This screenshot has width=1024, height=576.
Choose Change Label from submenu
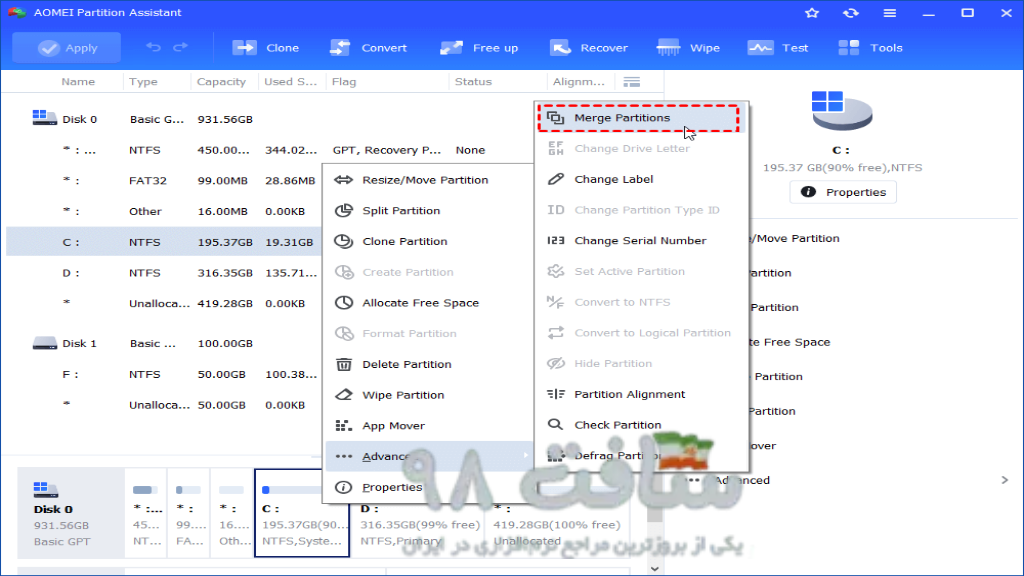641,179
